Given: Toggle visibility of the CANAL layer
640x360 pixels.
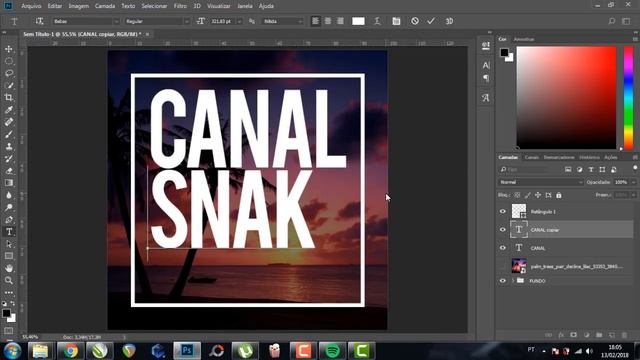Looking at the screenshot, I should pyautogui.click(x=502, y=248).
